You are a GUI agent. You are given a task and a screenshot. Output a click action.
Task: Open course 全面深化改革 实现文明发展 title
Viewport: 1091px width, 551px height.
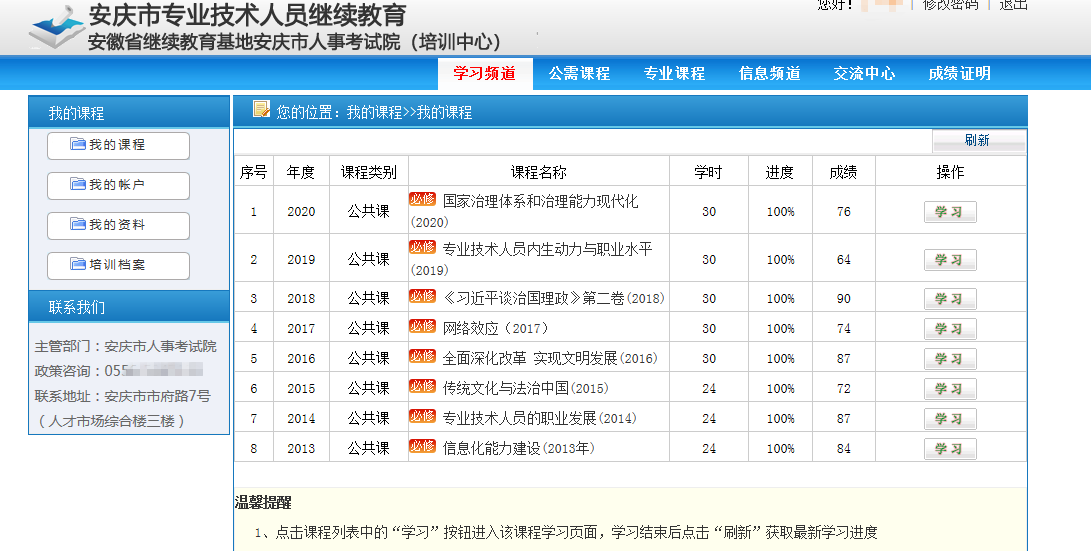(x=549, y=358)
